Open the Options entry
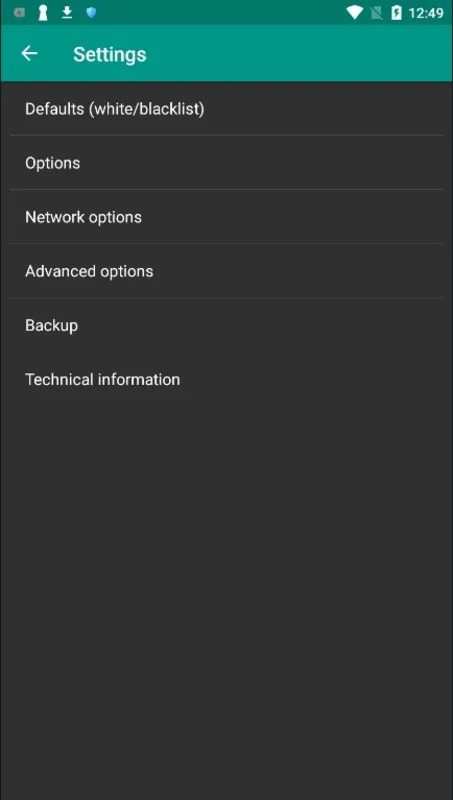453x800 pixels. coord(226,163)
